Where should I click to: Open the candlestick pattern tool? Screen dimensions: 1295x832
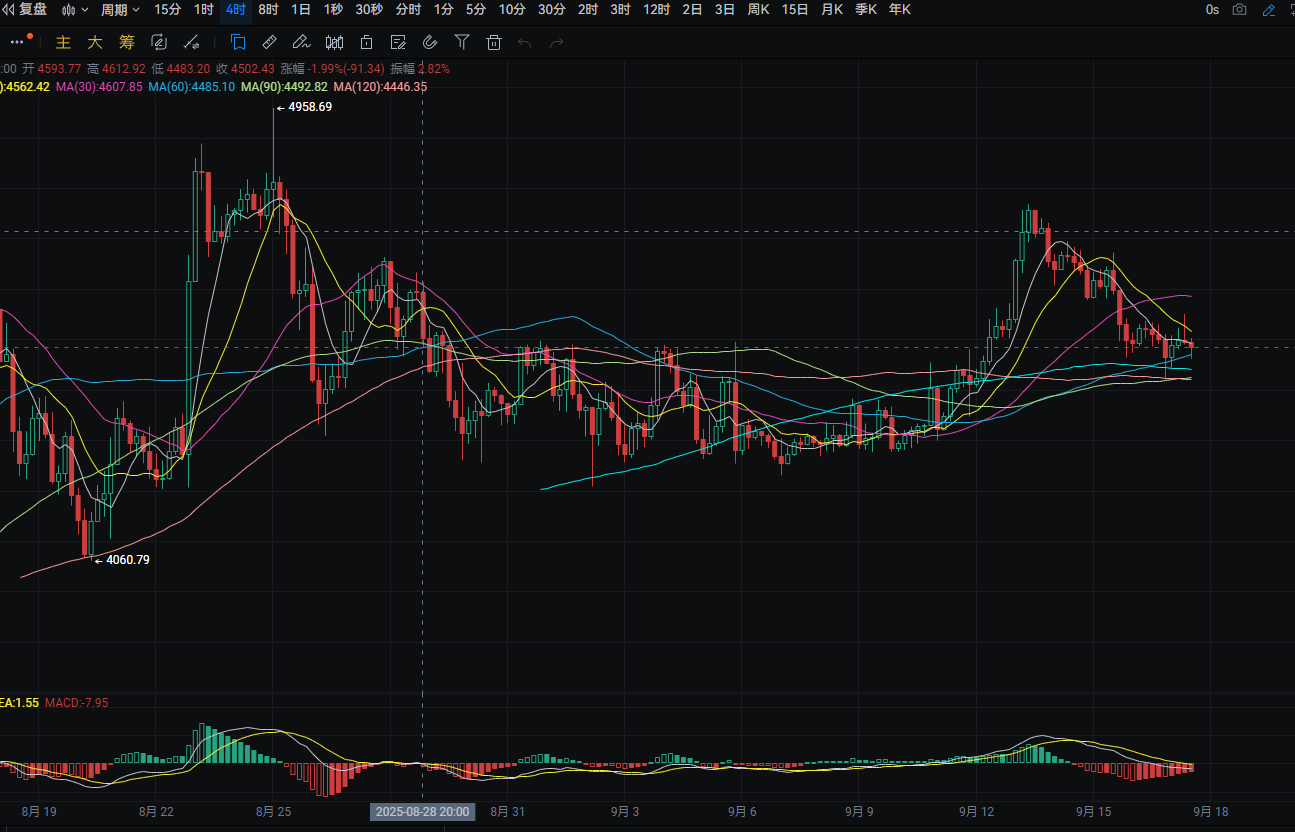point(335,42)
